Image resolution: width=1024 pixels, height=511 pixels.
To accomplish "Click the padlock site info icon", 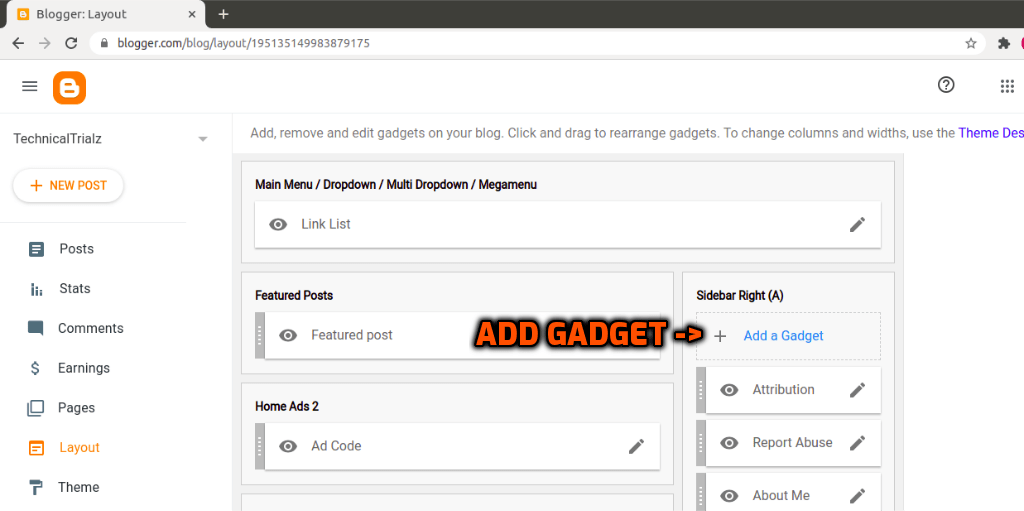I will click(x=104, y=44).
